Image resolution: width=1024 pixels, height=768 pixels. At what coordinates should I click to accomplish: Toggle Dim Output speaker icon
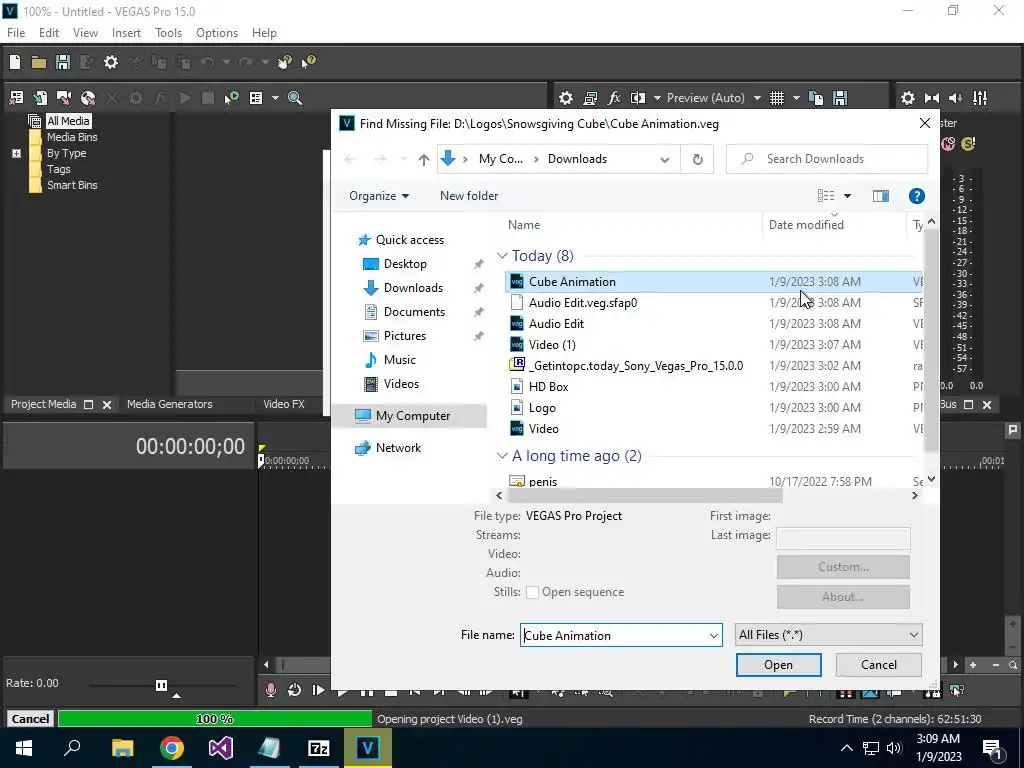[955, 98]
